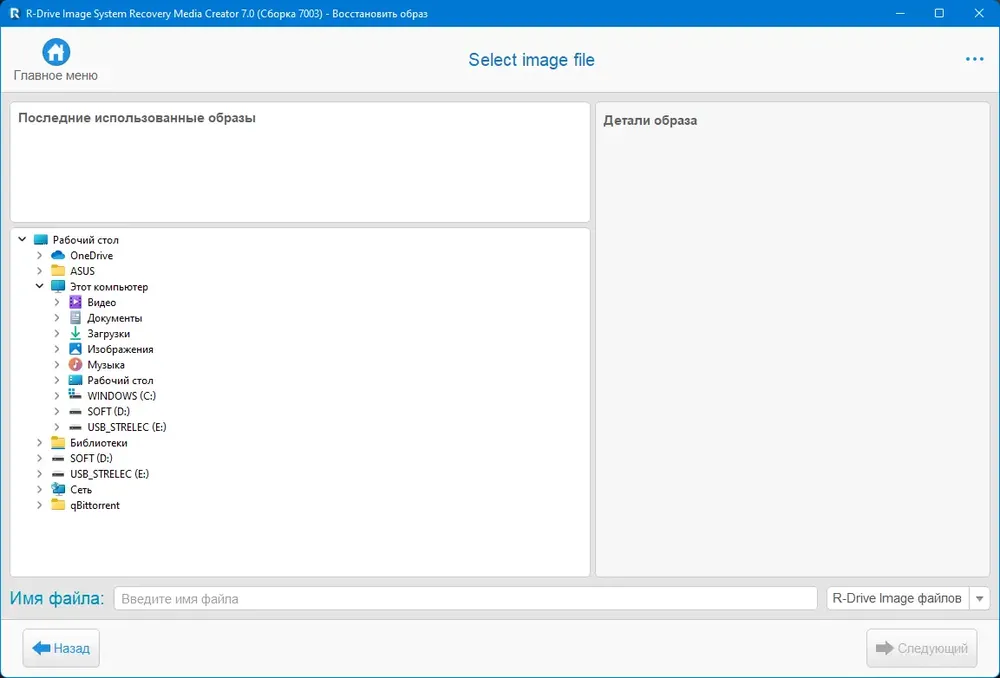The width and height of the screenshot is (1000, 678).
Task: Expand the Загрузки node
Action: coord(57,334)
